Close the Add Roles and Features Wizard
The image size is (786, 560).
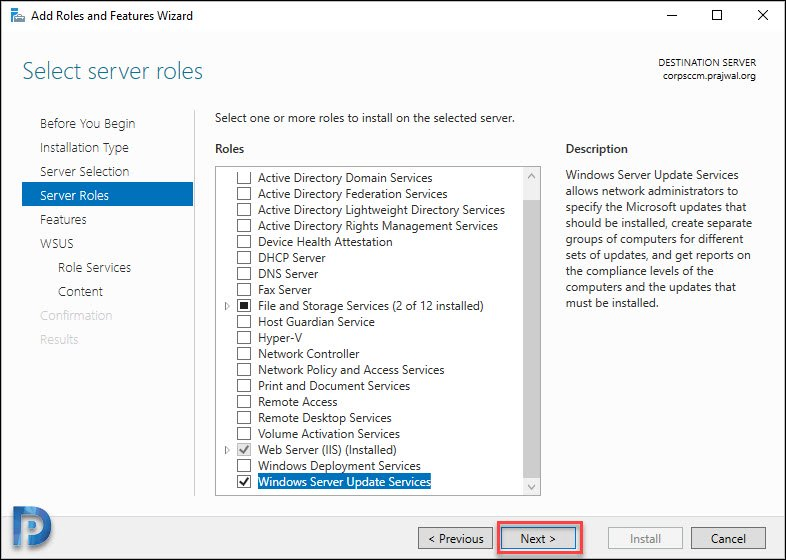click(762, 16)
